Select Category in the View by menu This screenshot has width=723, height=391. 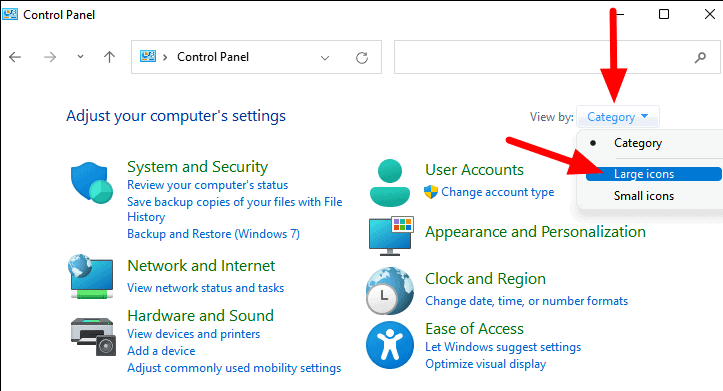click(x=638, y=143)
